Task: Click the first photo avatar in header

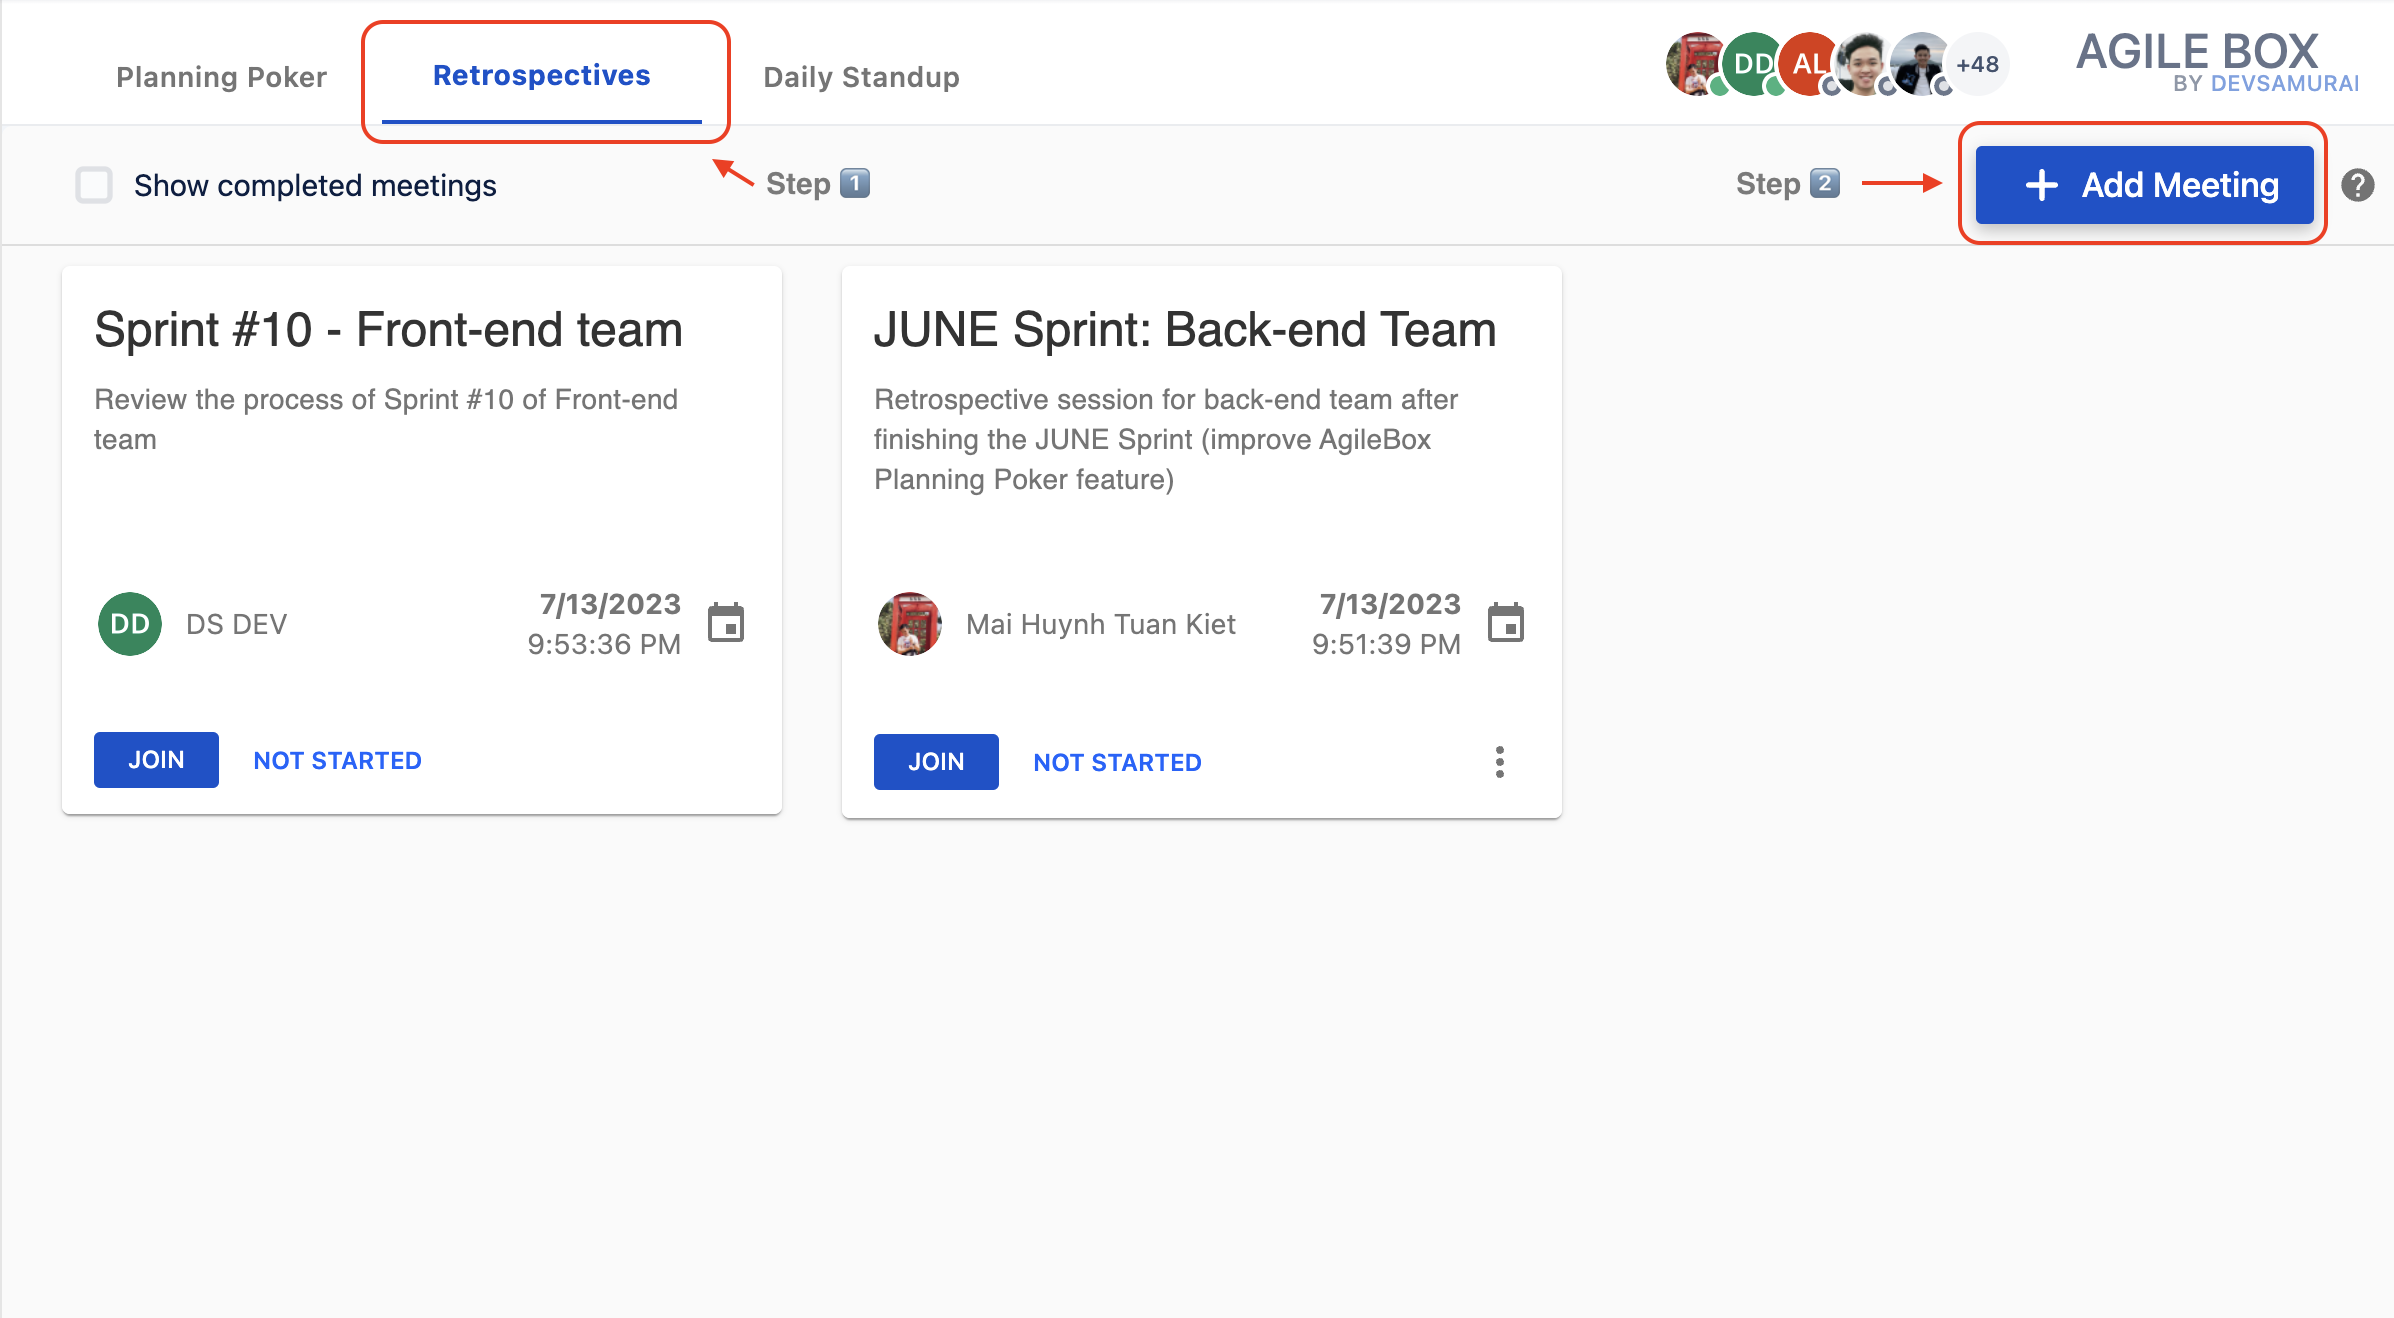Action: (x=1694, y=64)
